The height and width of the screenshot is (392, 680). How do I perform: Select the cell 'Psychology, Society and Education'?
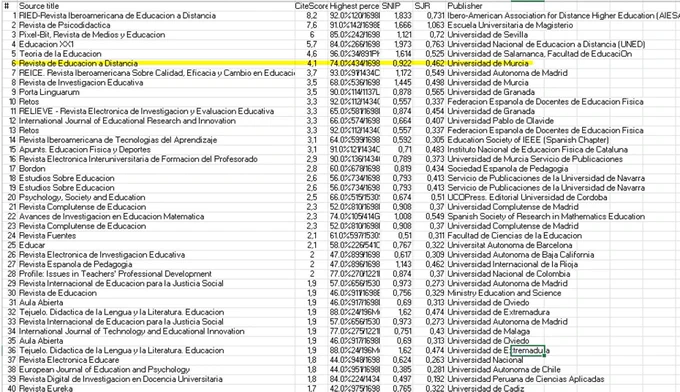tap(82, 197)
